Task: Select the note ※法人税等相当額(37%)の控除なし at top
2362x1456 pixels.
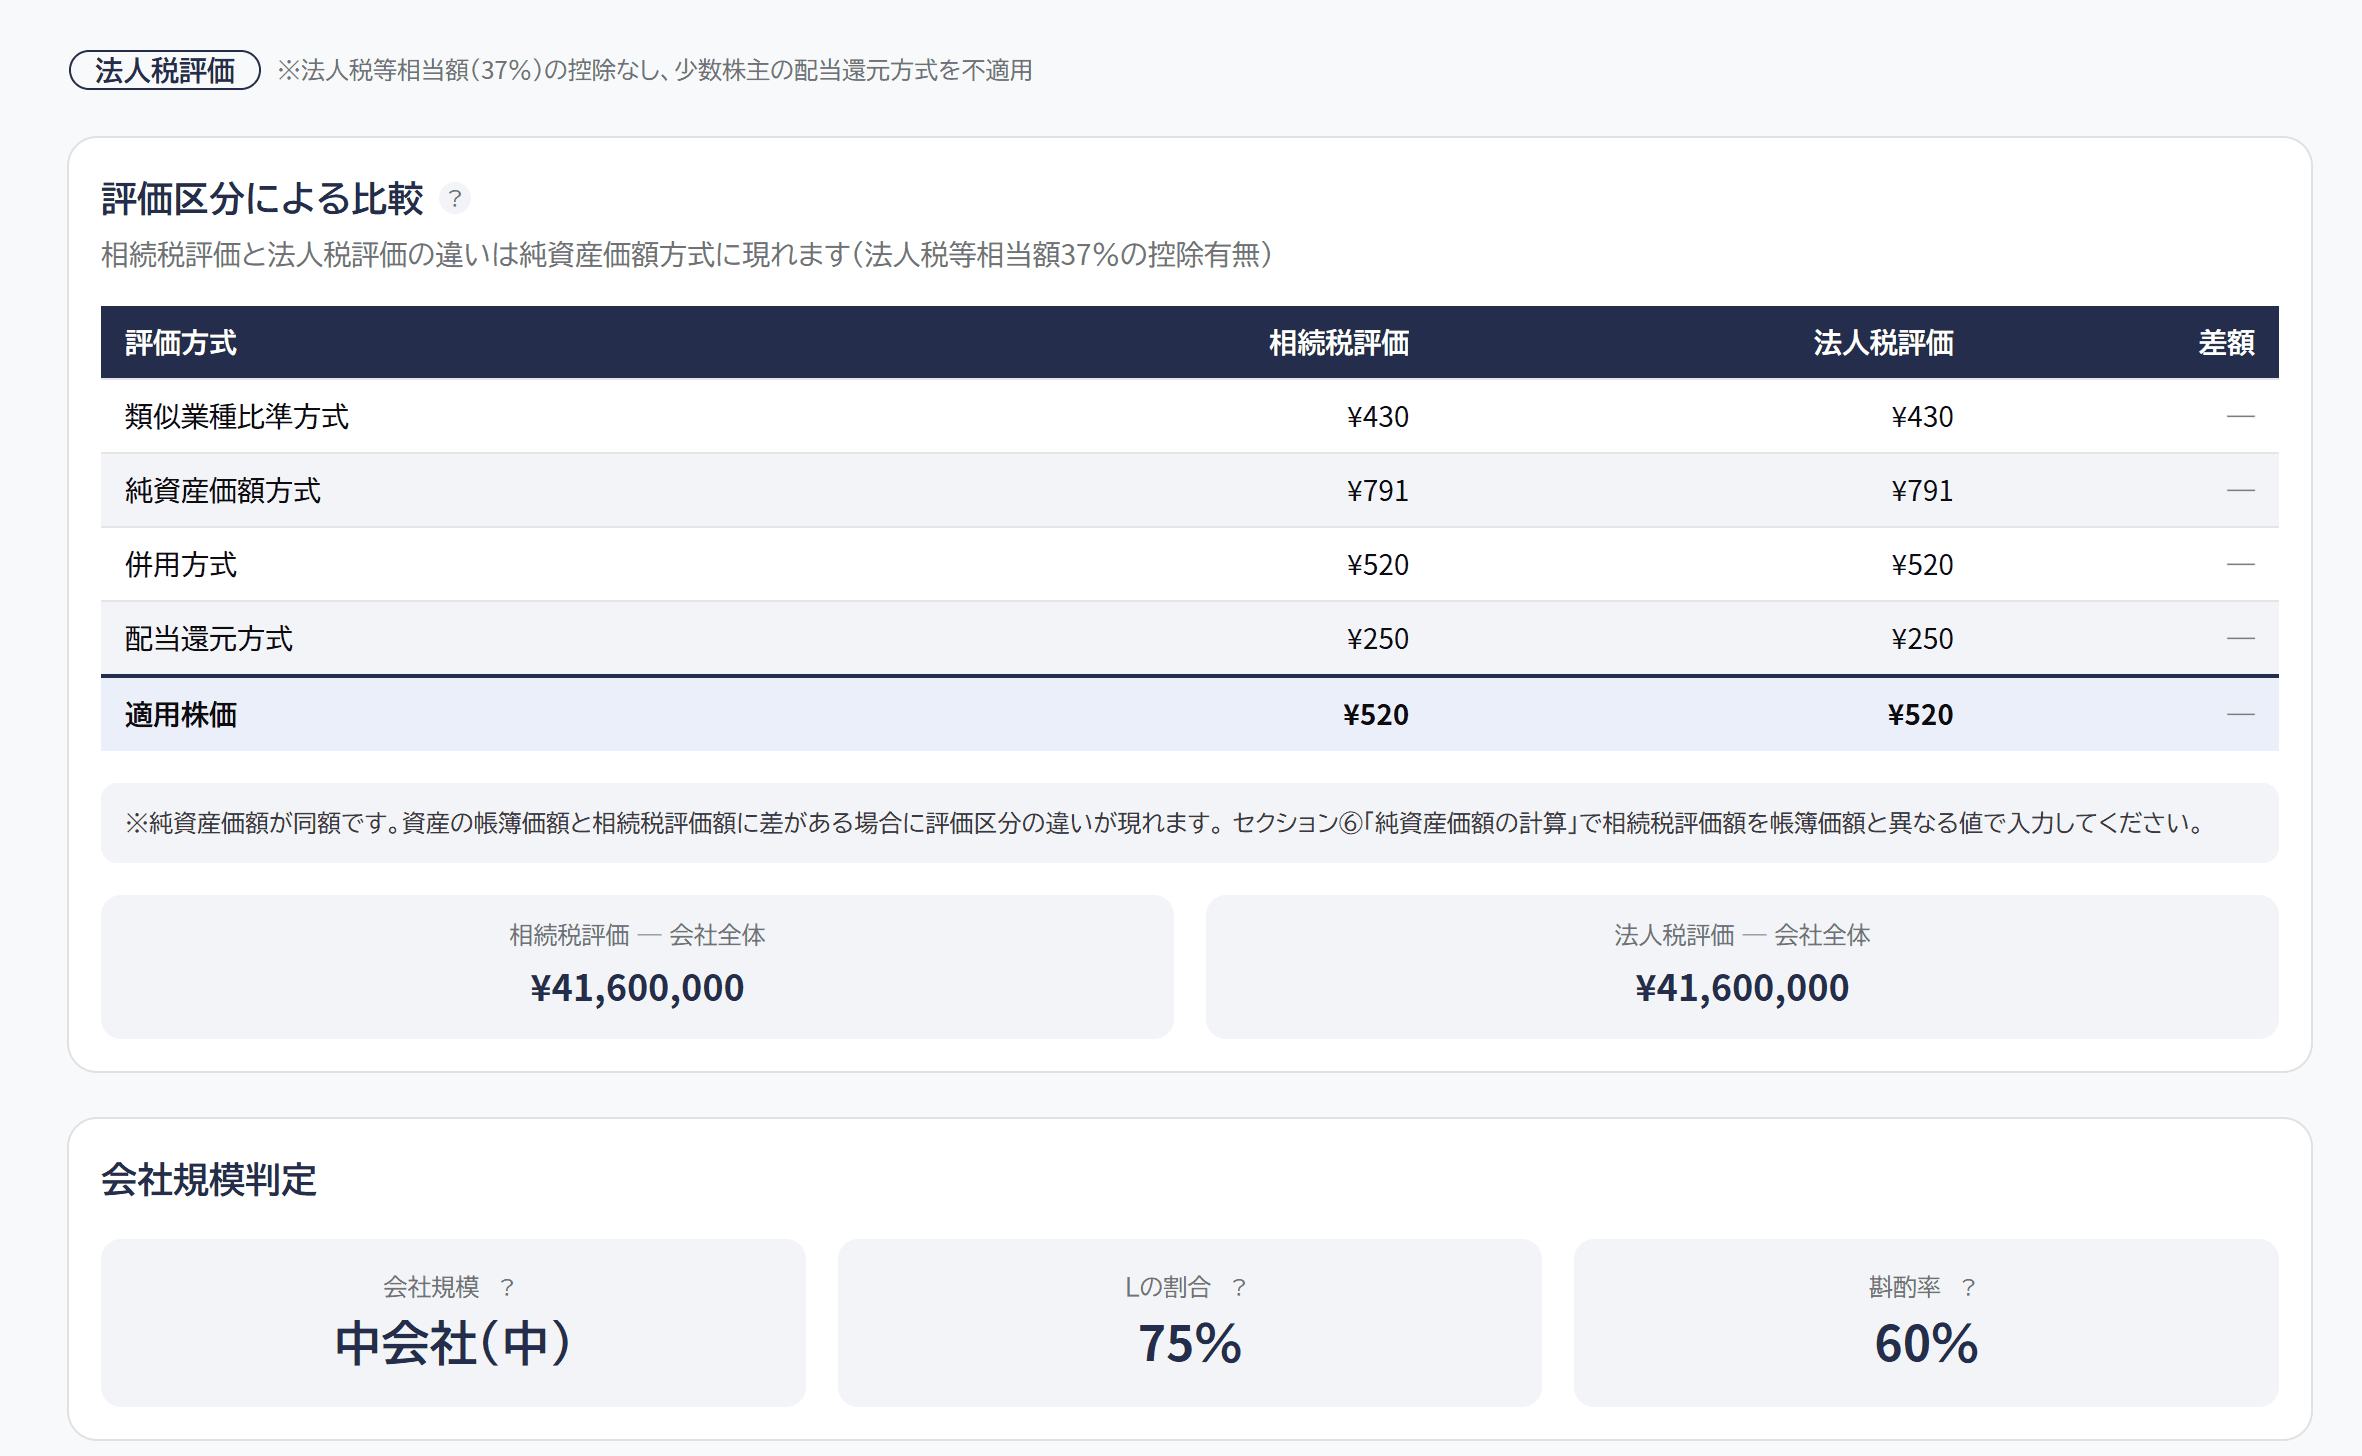Action: coord(655,70)
